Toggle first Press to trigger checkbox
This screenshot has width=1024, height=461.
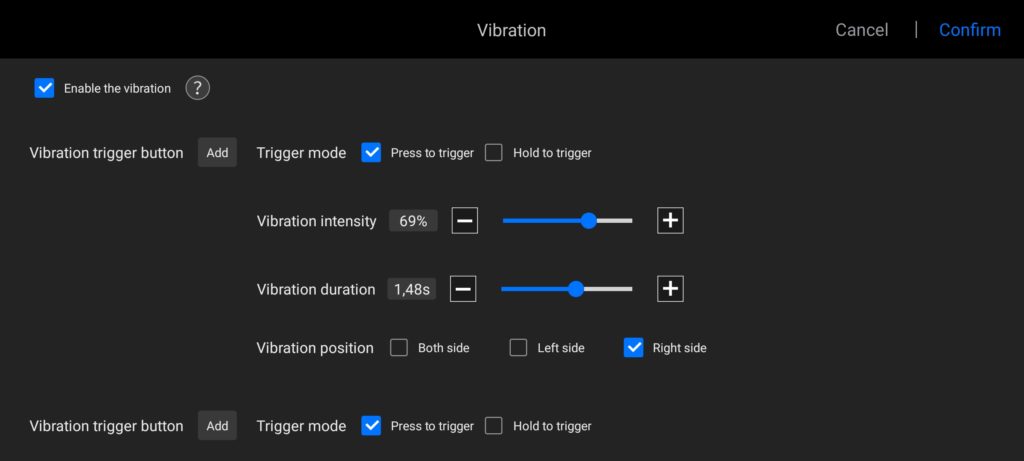[371, 153]
